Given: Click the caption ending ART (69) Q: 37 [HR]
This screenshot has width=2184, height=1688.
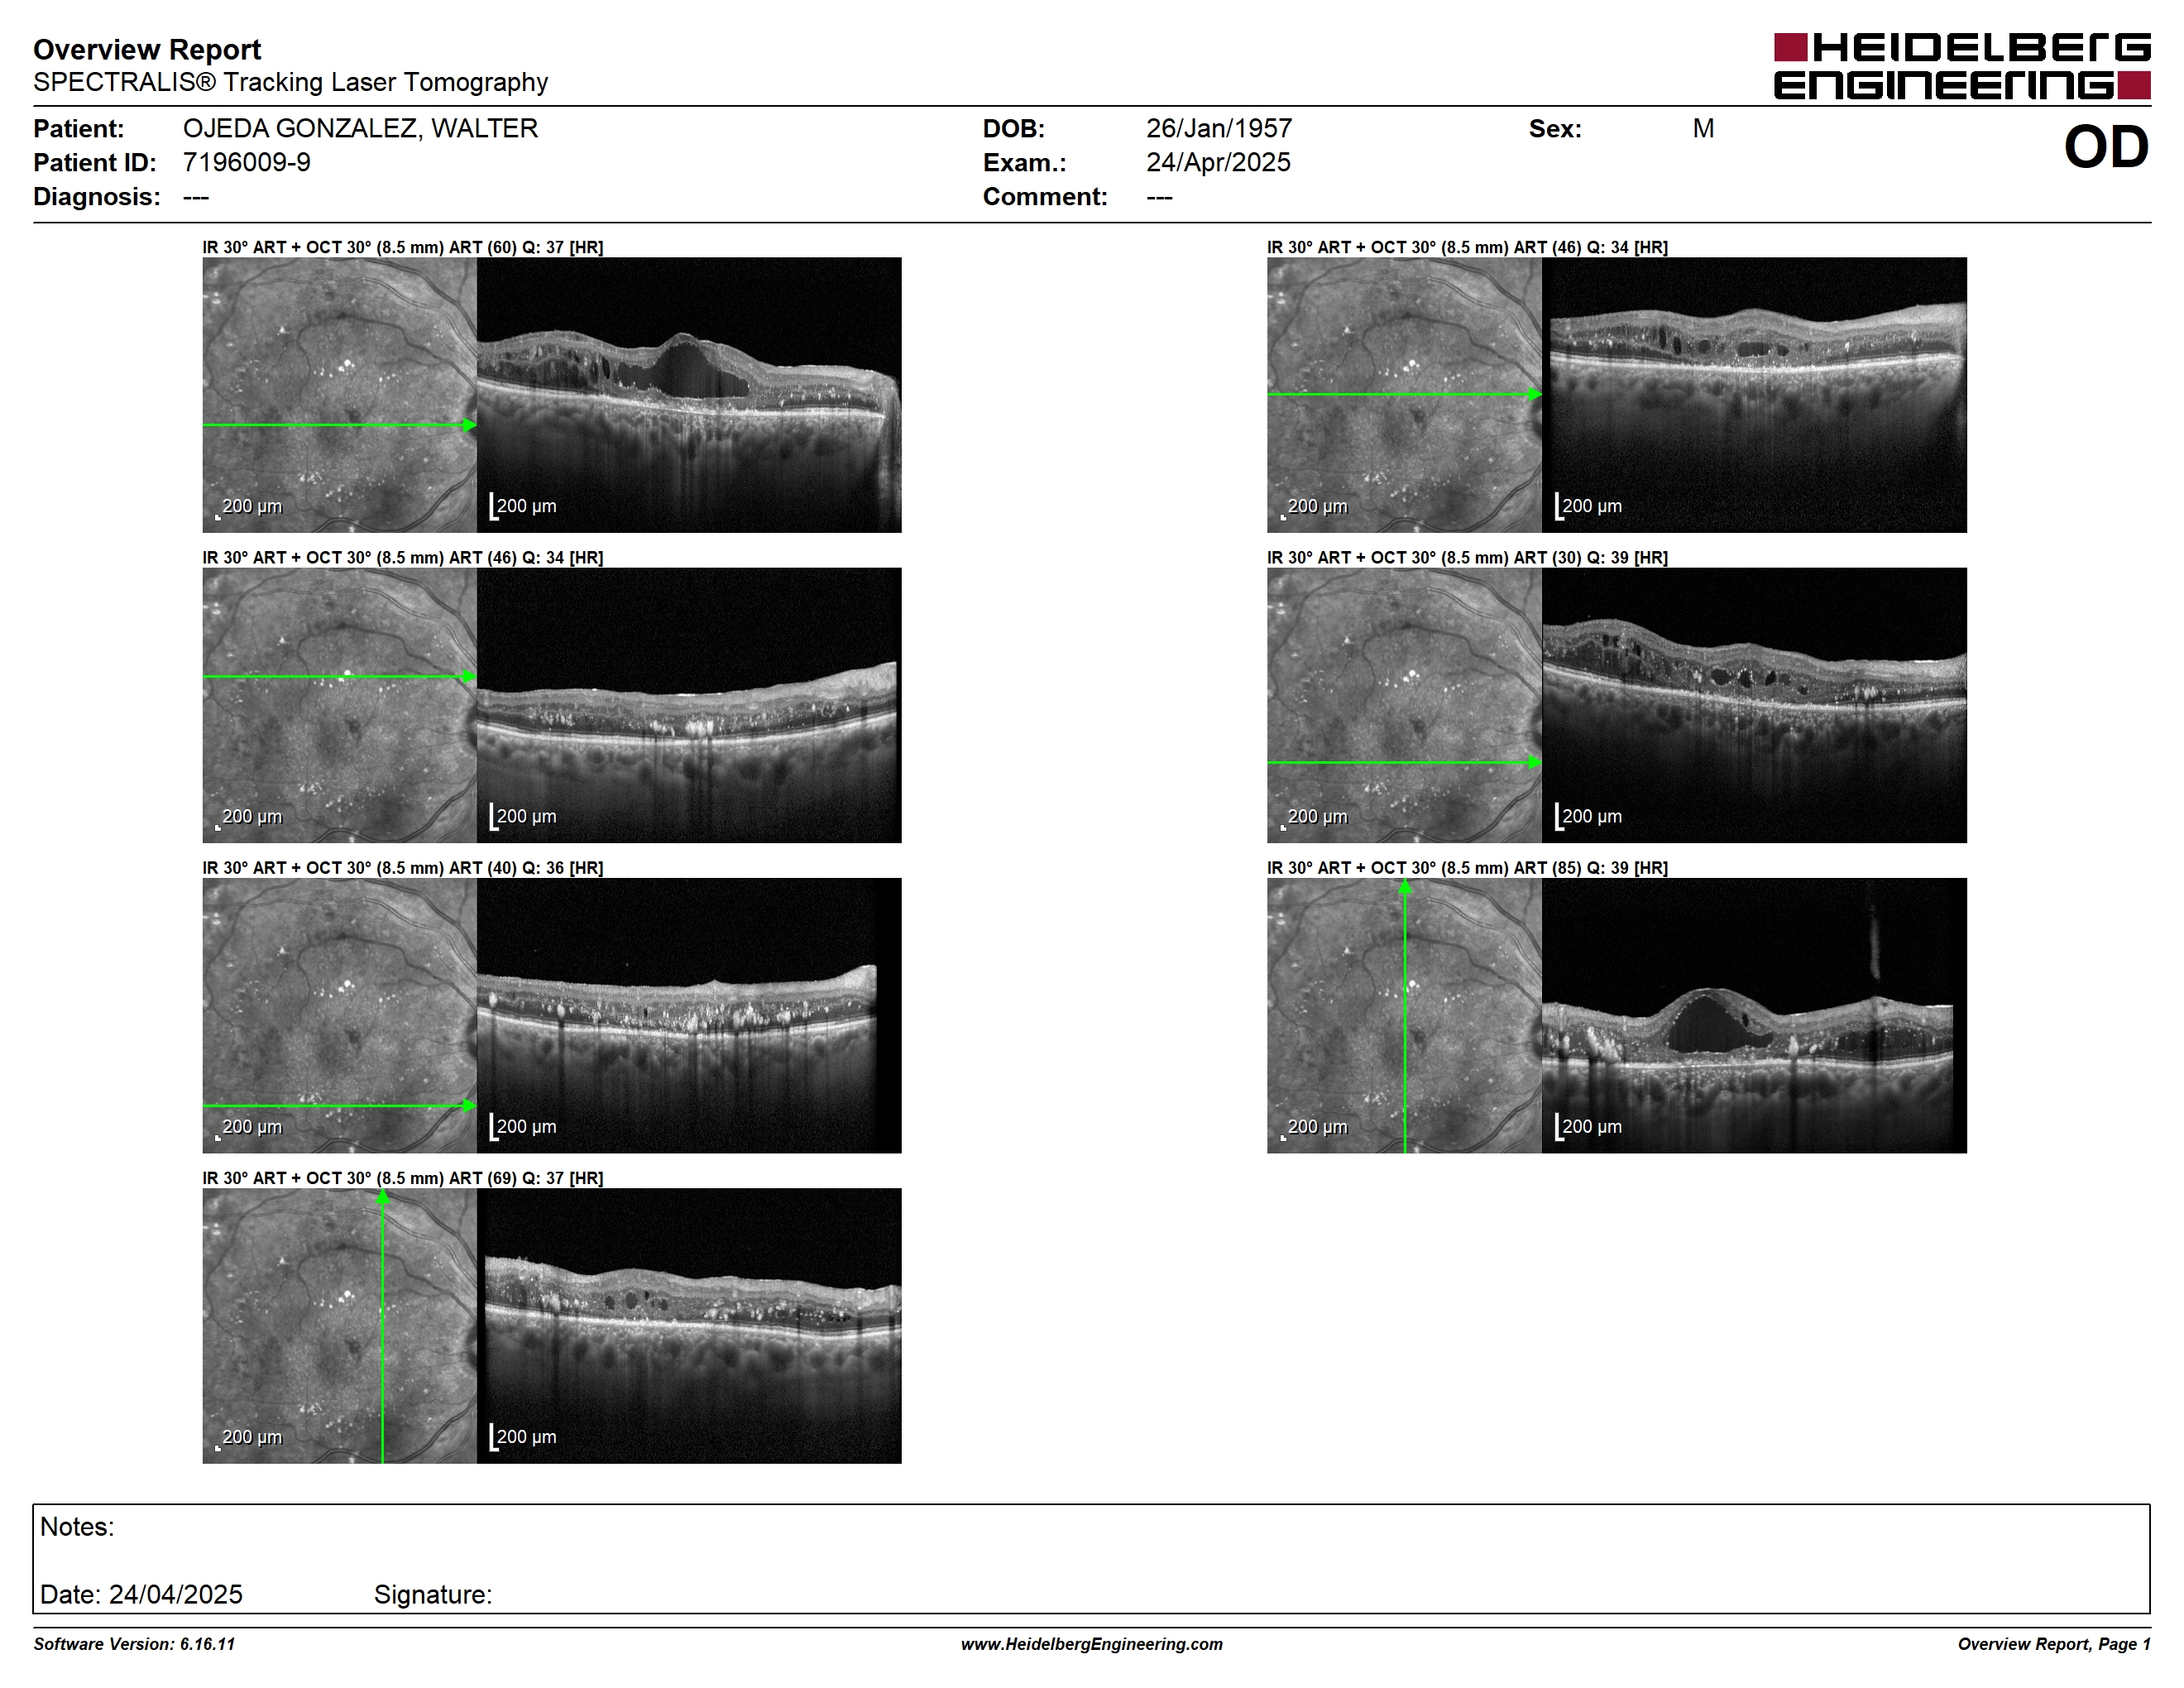Looking at the screenshot, I should tap(403, 1178).
